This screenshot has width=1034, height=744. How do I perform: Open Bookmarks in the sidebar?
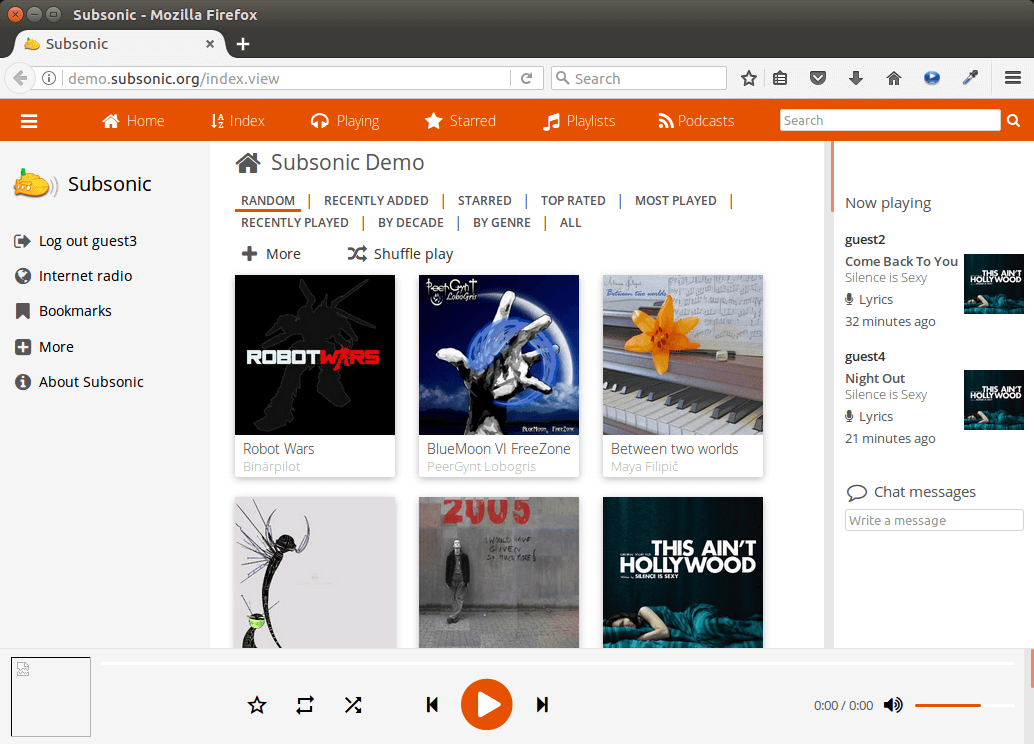(75, 311)
